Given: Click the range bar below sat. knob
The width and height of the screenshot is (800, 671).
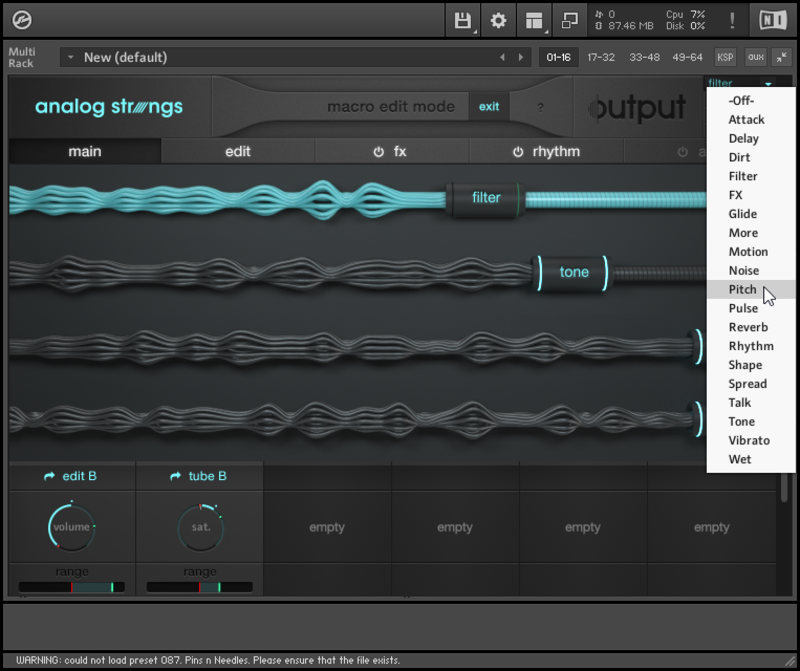Looking at the screenshot, I should 199,587.
